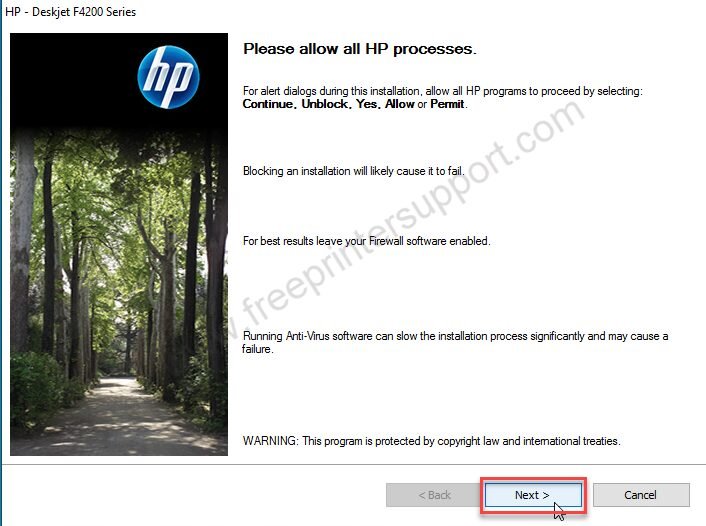This screenshot has width=706, height=526.
Task: Click the bold word 'Allow'
Action: coord(399,104)
